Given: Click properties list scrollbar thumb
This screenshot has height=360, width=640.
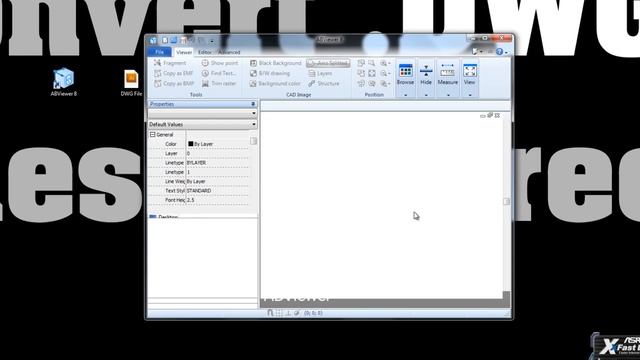Looking at the screenshot, I should 253,141.
